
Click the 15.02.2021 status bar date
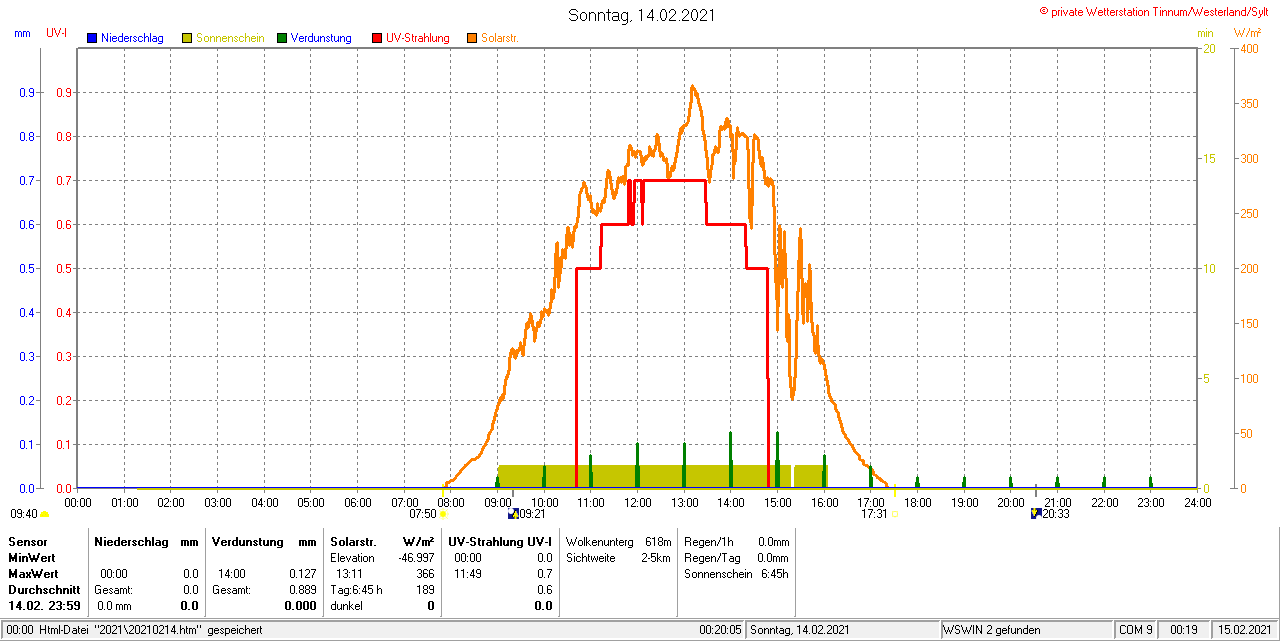pos(1244,630)
